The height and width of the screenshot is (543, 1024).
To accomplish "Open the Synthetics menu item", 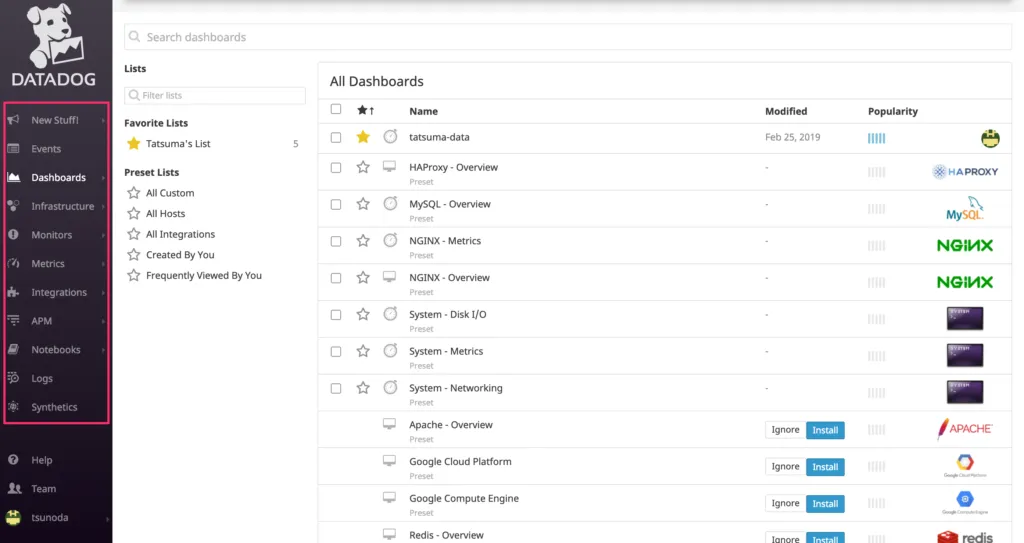I will (x=54, y=407).
